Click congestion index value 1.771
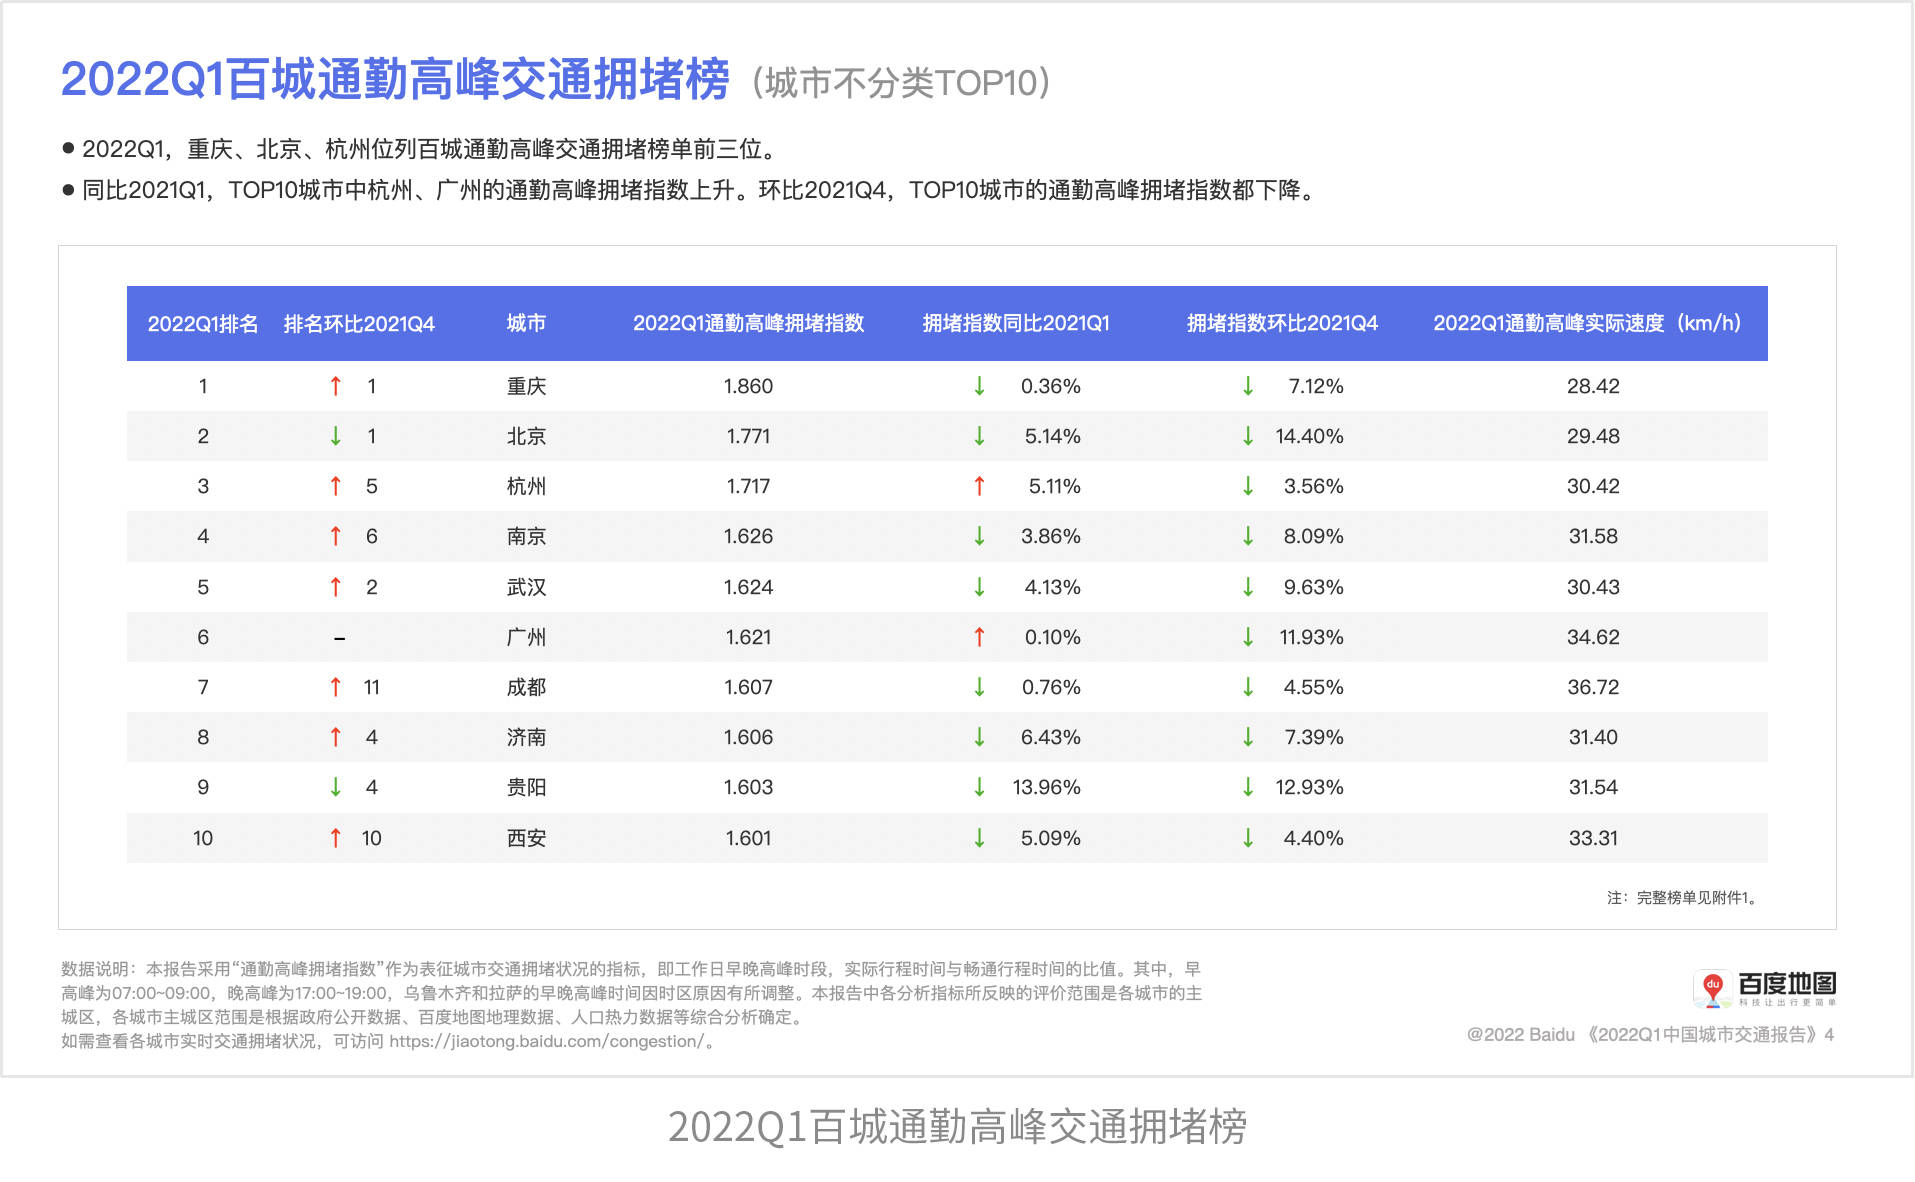Image resolution: width=1915 pixels, height=1182 pixels. click(748, 436)
